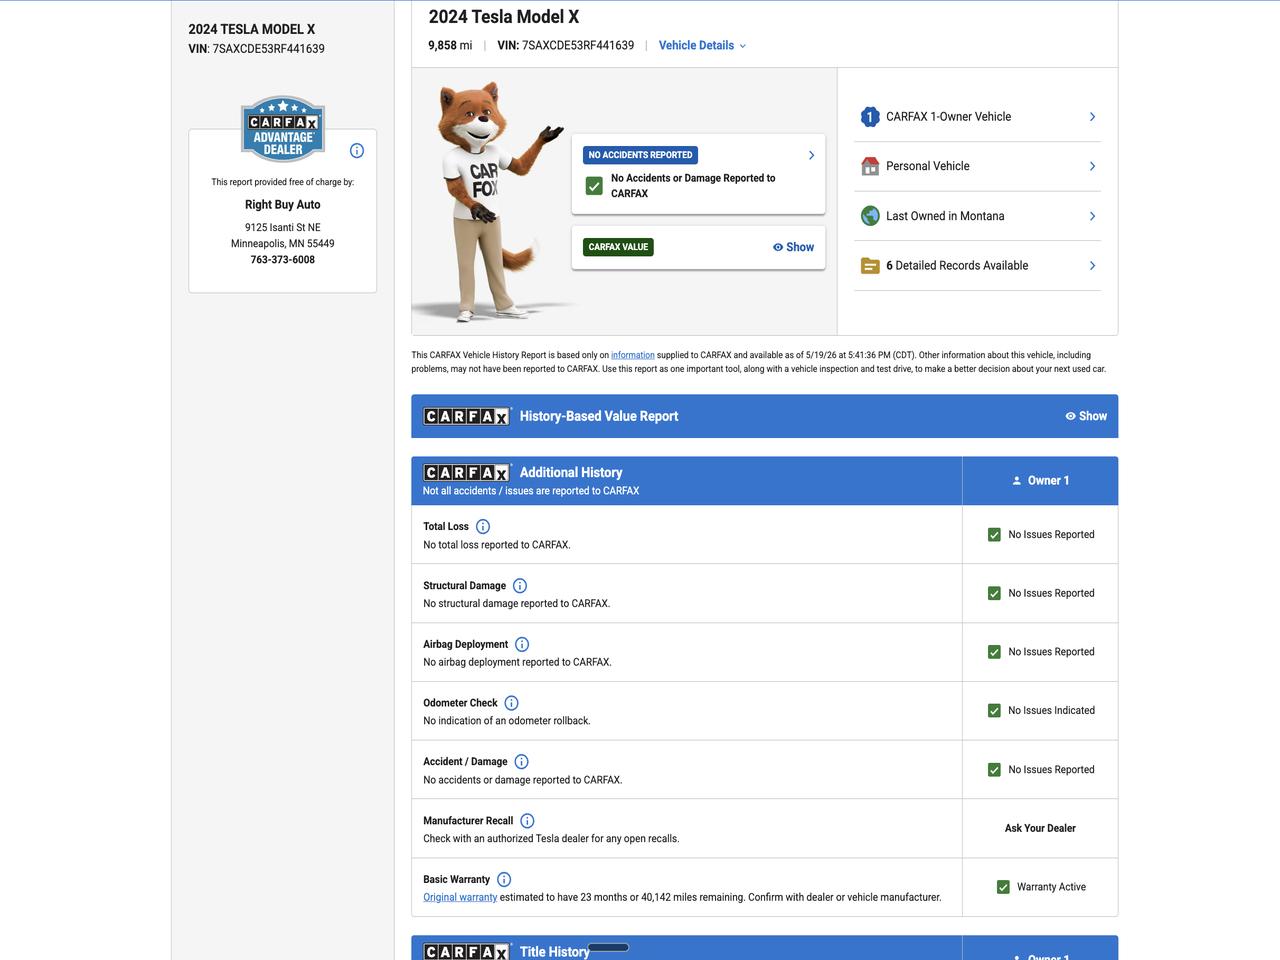
Task: Click the CARFAX 1-Owner Vehicle label
Action: [948, 117]
